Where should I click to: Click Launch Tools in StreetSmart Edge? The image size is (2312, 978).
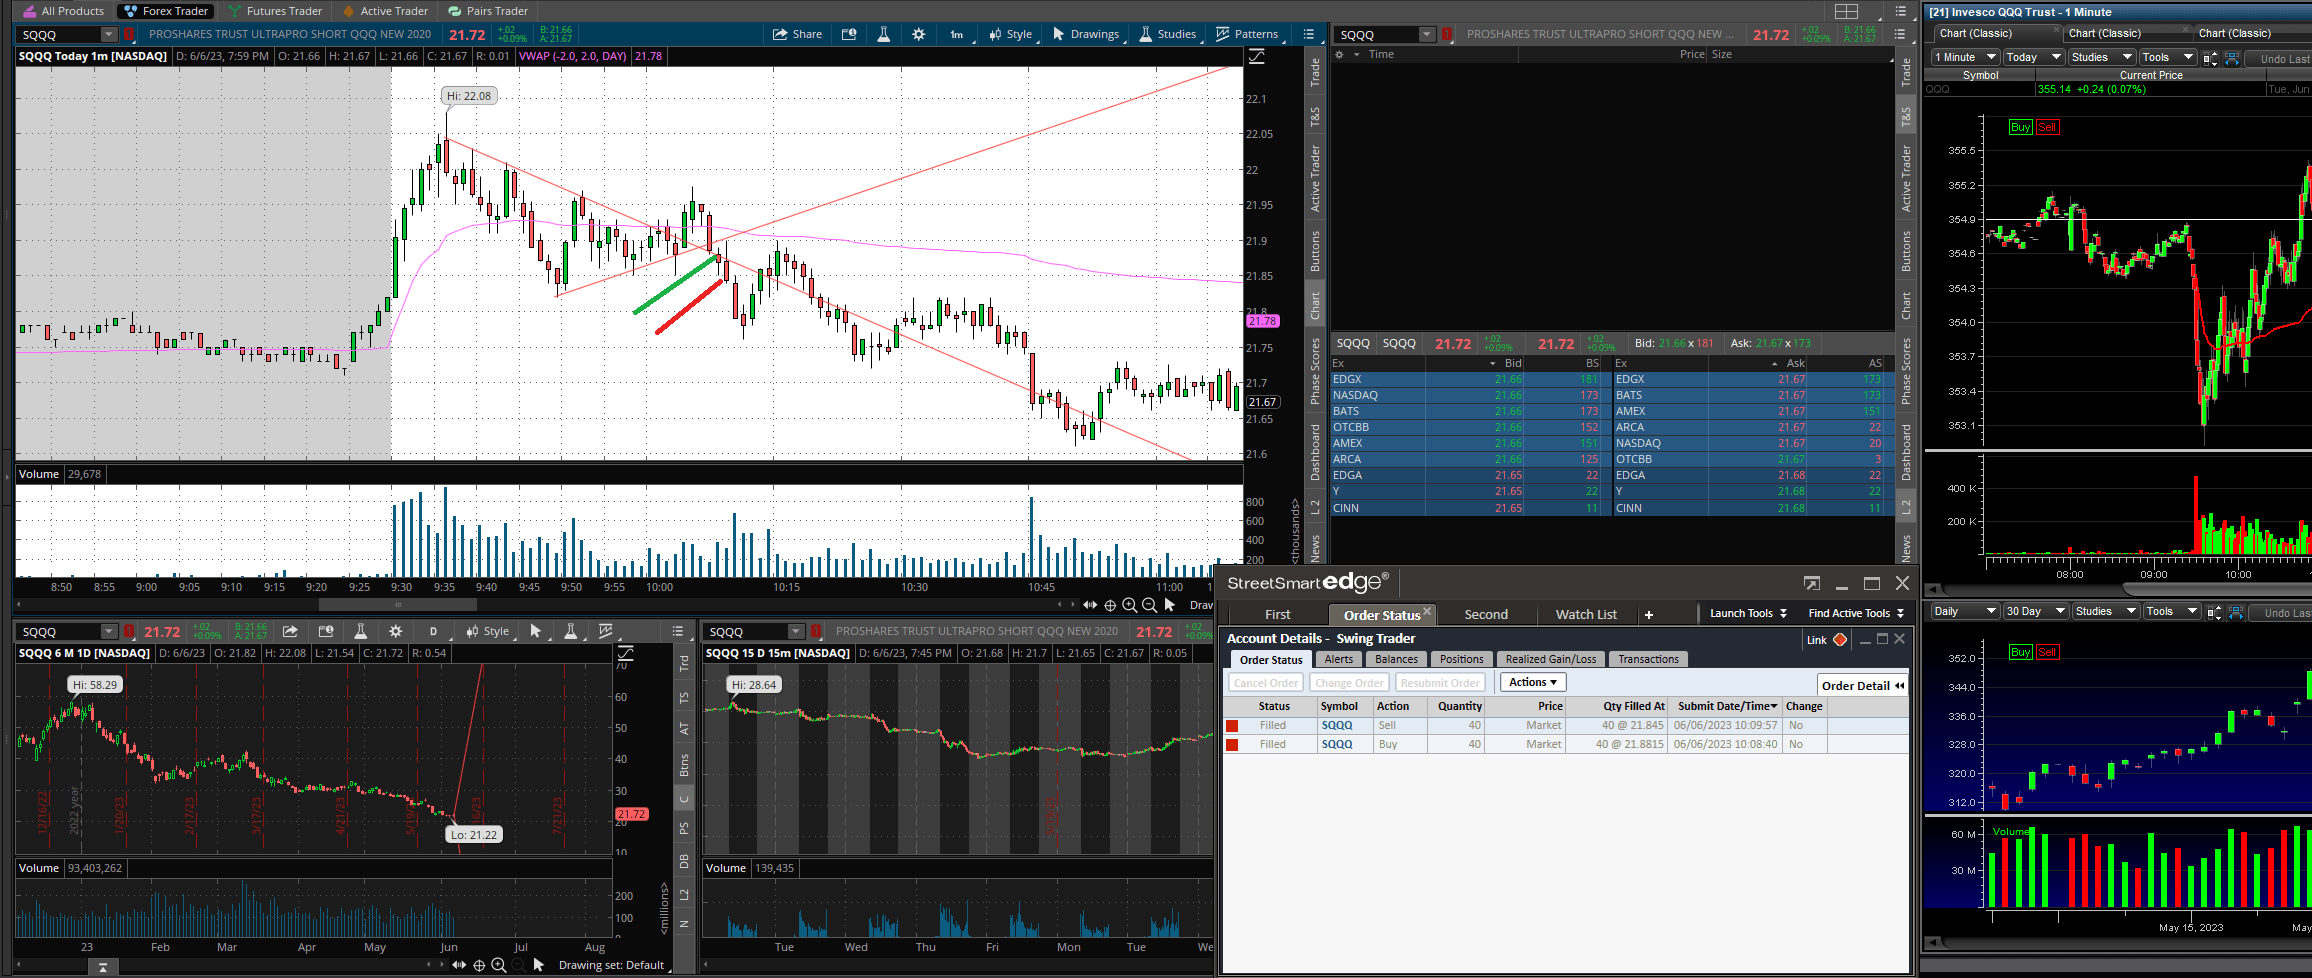1747,614
